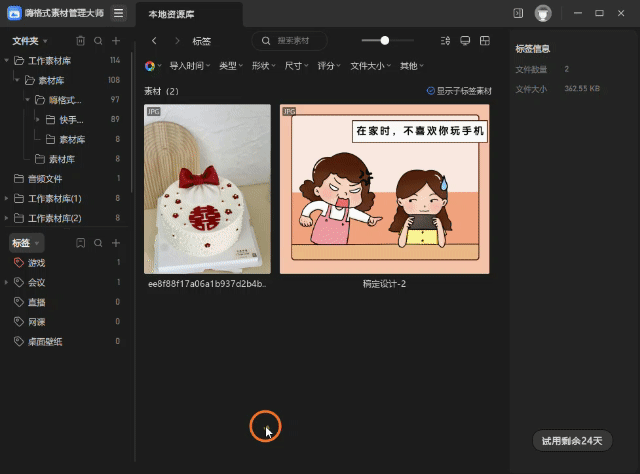This screenshot has width=640, height=474.
Task: Open the 评分 filter dropdown
Action: 329,66
